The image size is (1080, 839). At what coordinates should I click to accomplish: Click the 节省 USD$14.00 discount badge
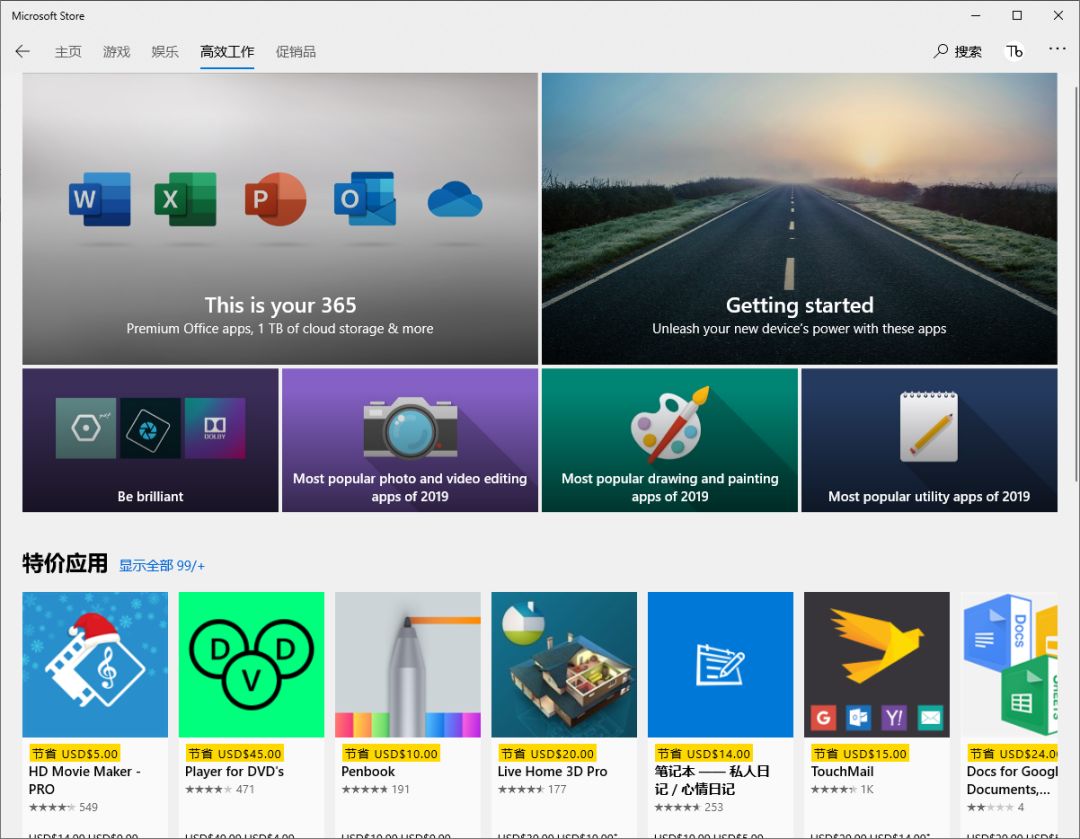(x=703, y=754)
